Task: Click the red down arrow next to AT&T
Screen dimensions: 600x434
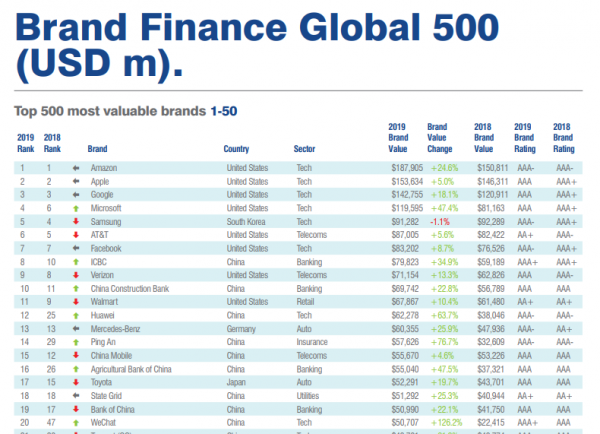Action: pyautogui.click(x=76, y=235)
